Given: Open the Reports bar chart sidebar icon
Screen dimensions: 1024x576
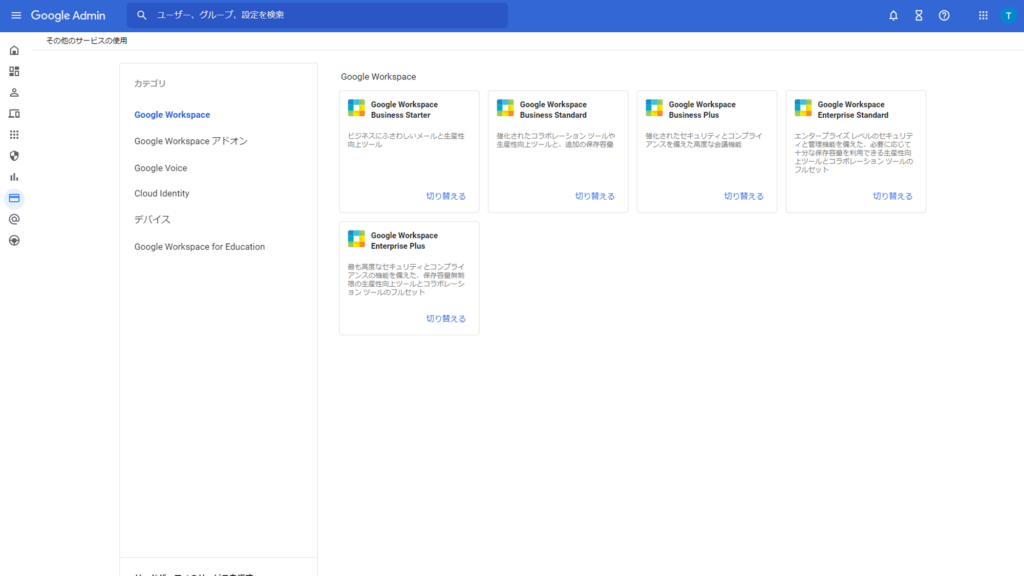Looking at the screenshot, I should pos(14,177).
